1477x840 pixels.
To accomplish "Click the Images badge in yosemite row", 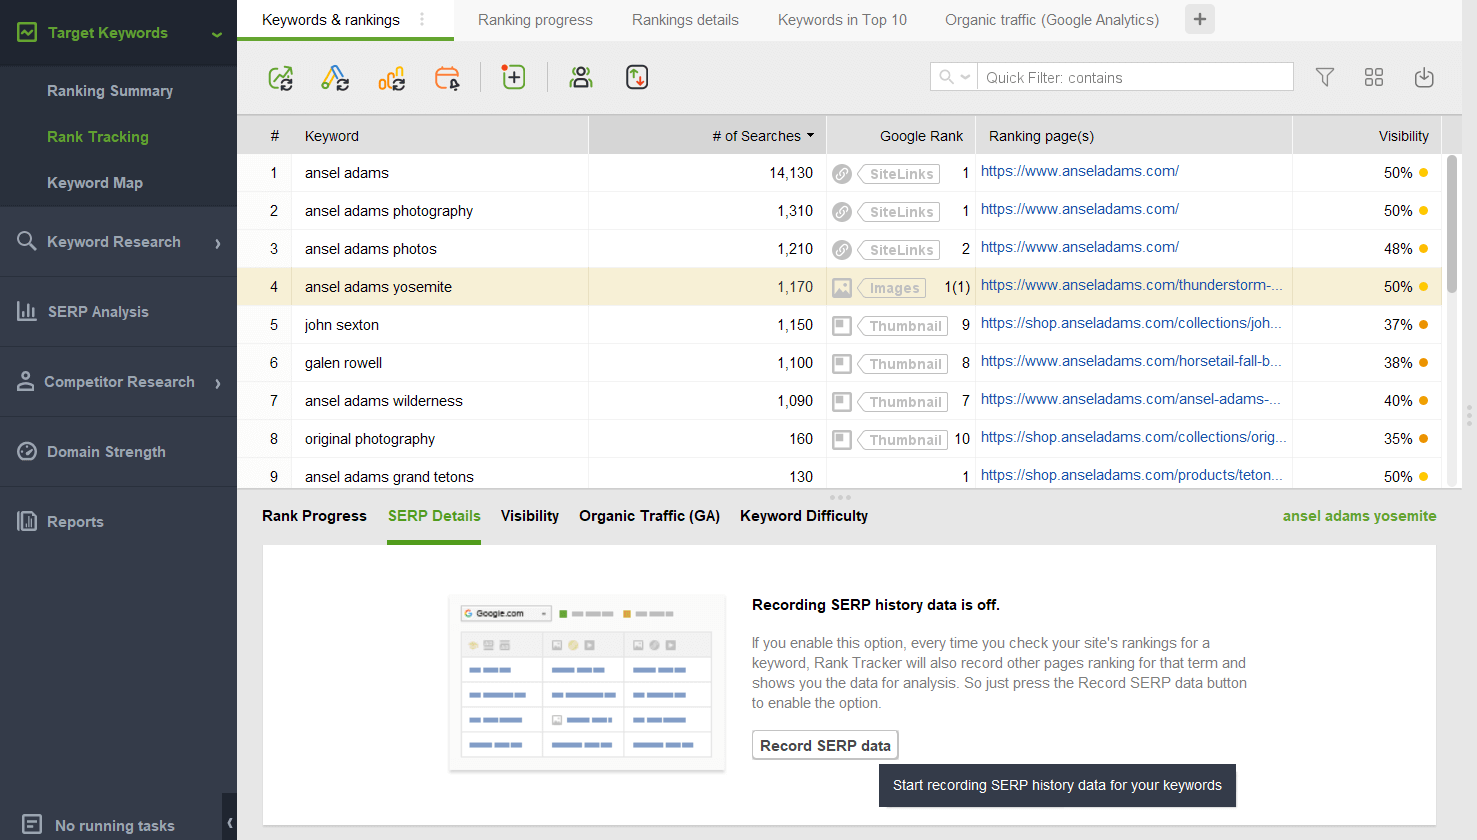I will (893, 288).
